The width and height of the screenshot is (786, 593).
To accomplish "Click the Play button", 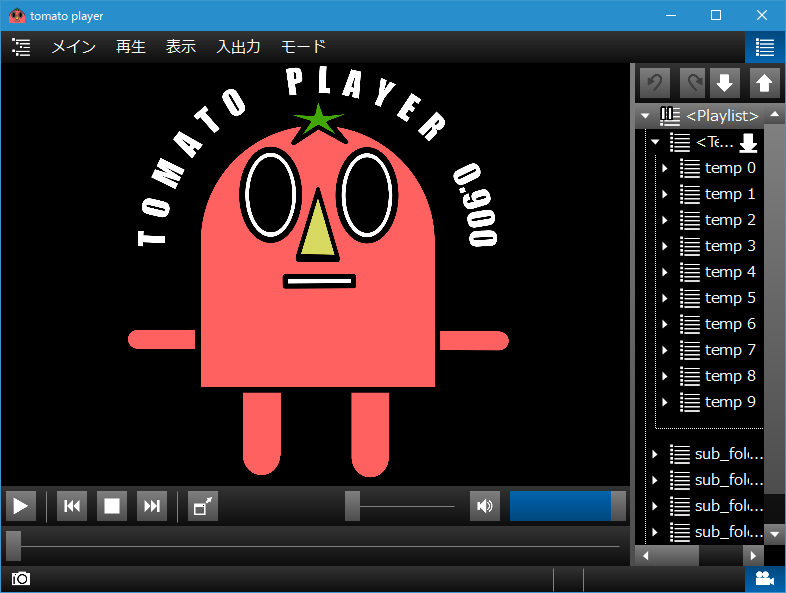I will (x=20, y=506).
